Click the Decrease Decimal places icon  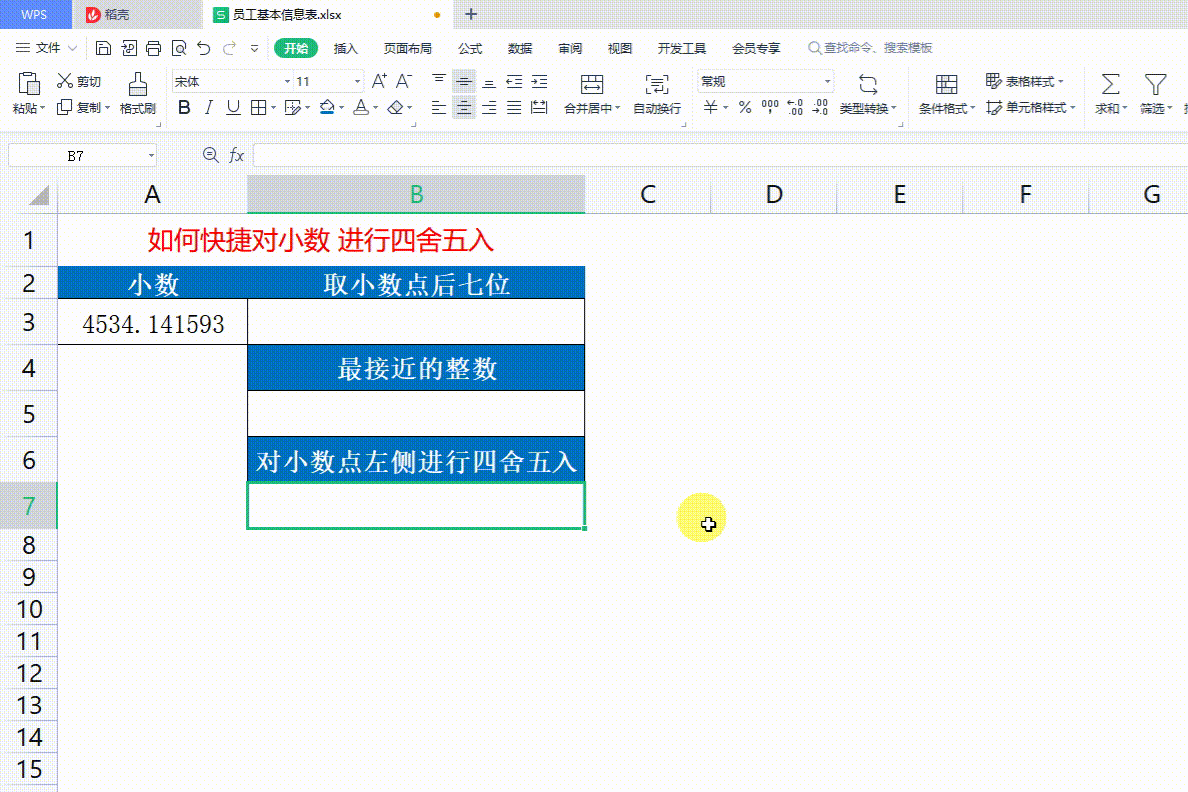pyautogui.click(x=820, y=108)
